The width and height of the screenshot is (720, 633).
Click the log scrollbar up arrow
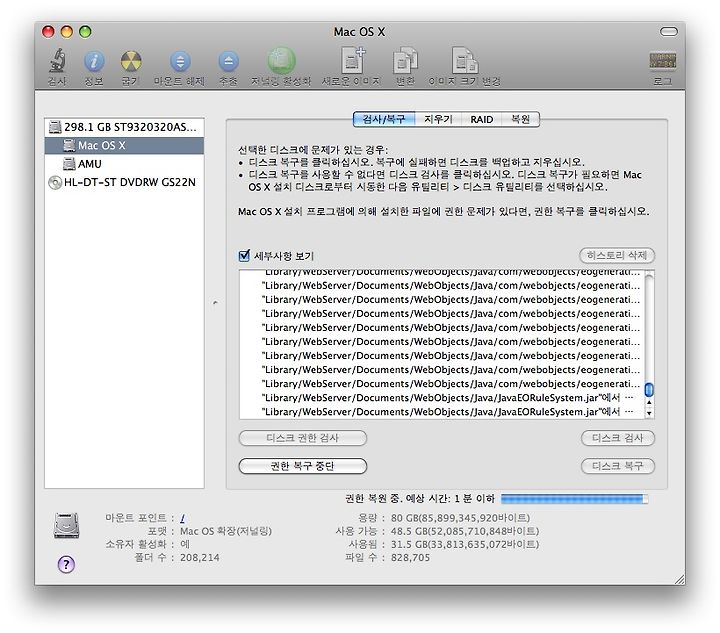point(649,403)
